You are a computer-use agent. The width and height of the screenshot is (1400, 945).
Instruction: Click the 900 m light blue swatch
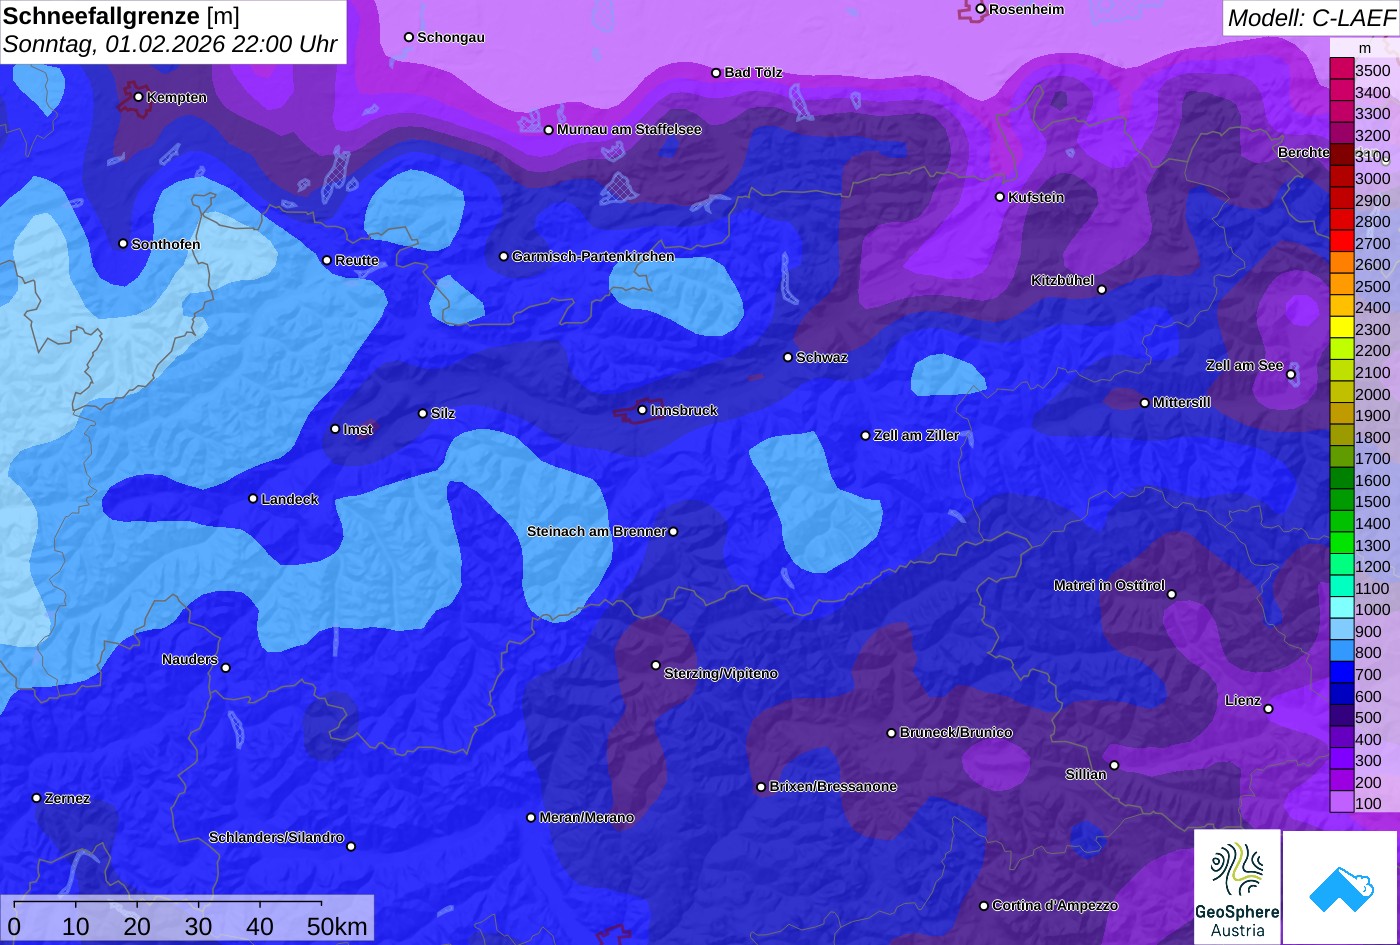pyautogui.click(x=1341, y=631)
